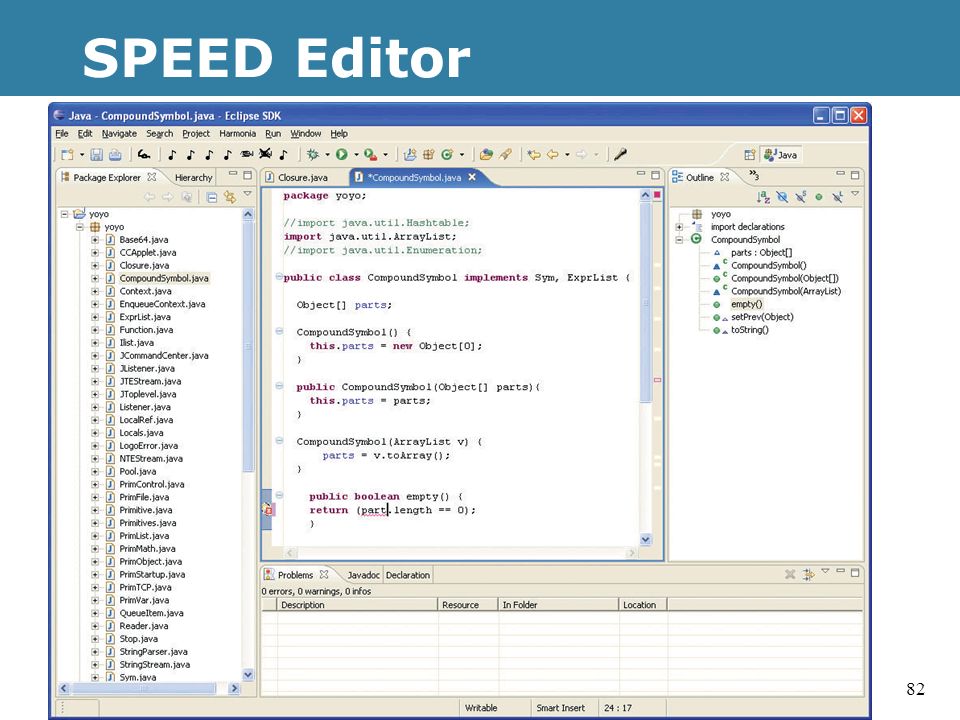
Task: Collapse the yoyo project in Package Explorer
Action: (64, 214)
